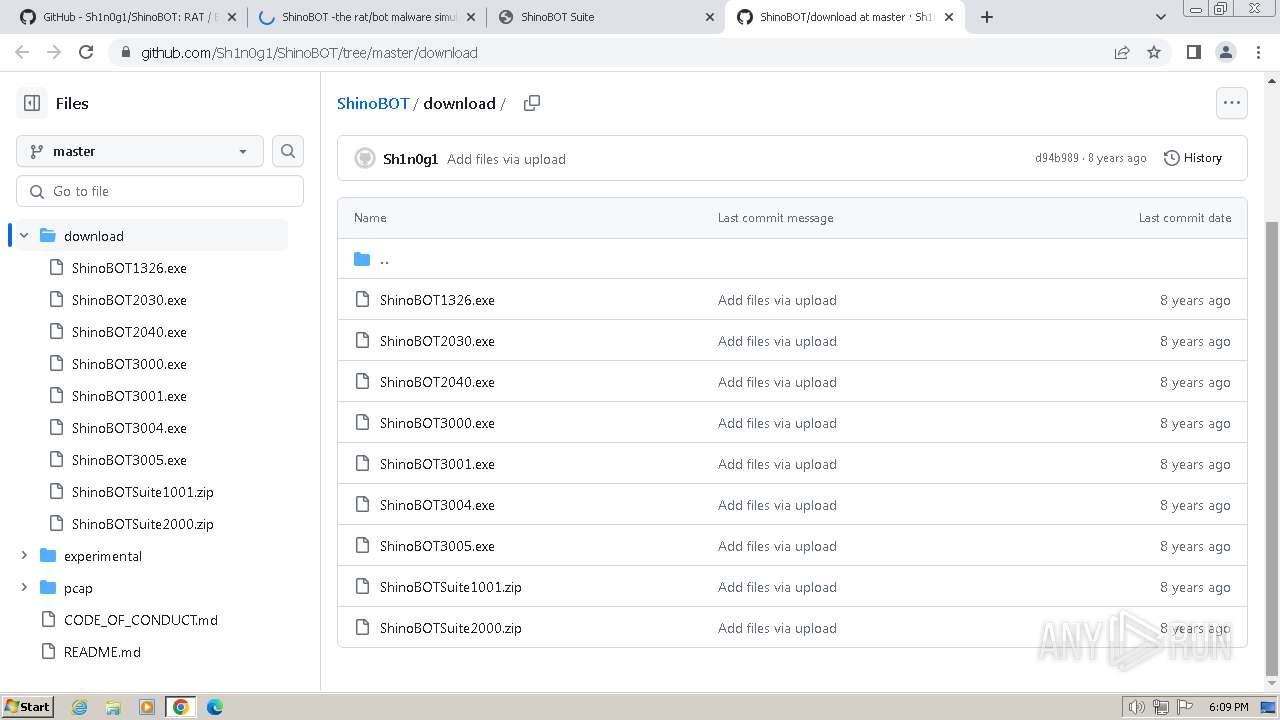Close the ShinoBOT/download at master tab
Screen dimensions: 1280x720
click(949, 17)
